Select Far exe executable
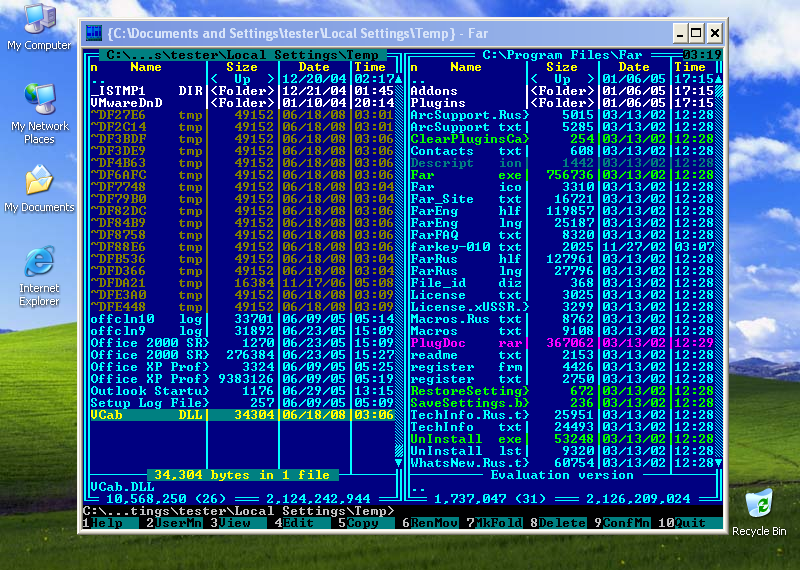 562,175
